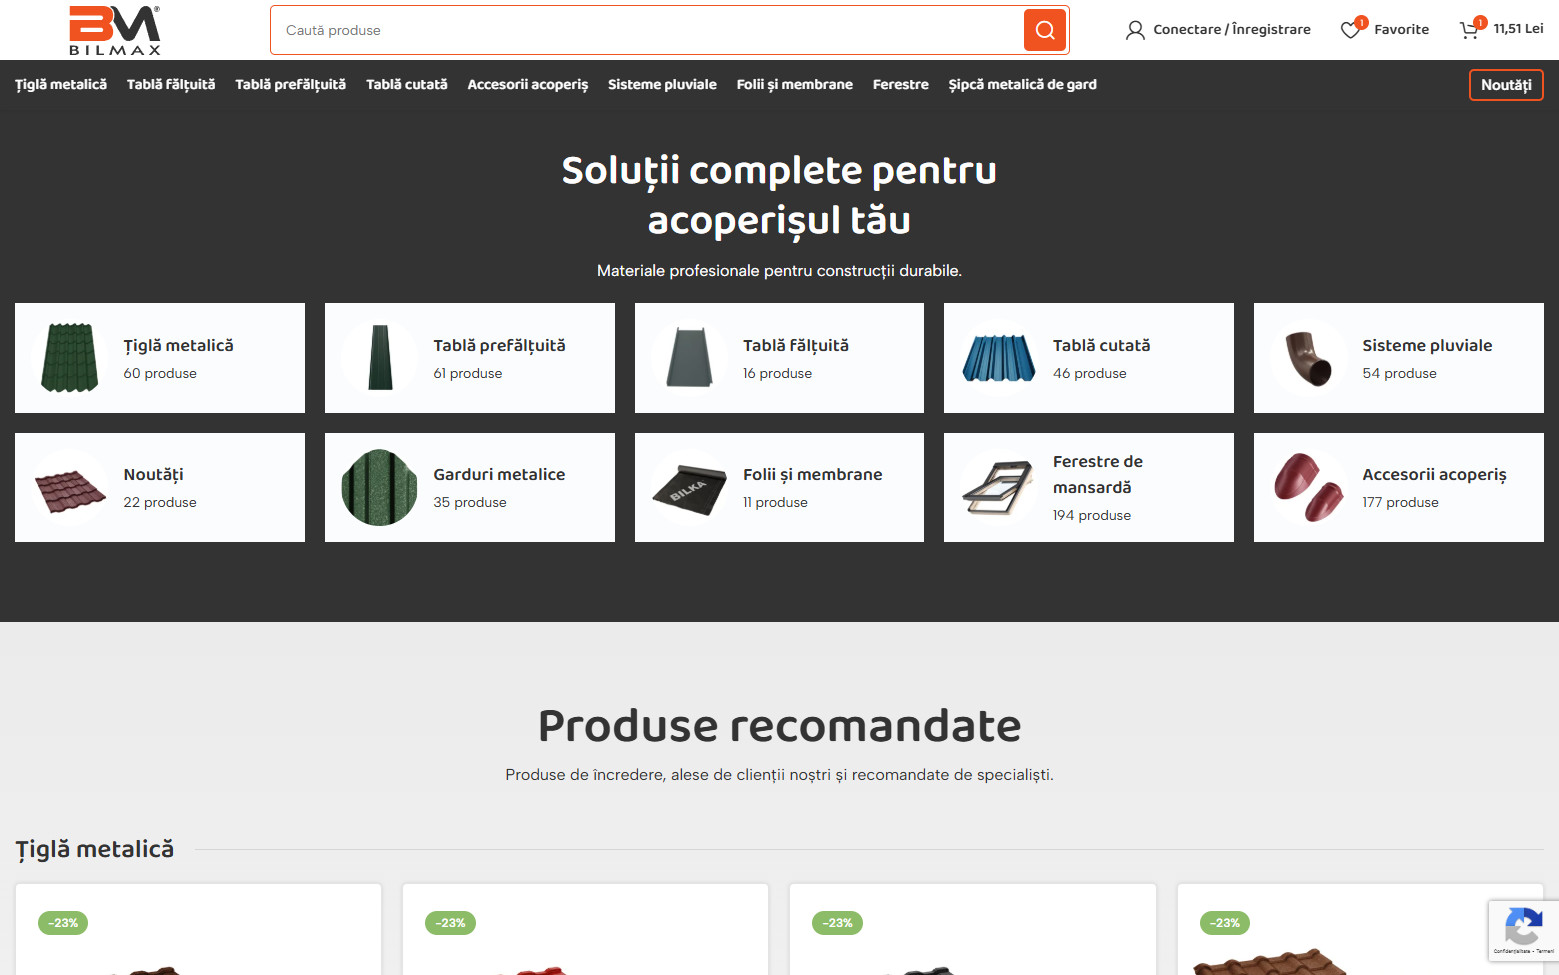
Task: Open Șipcă metalică de gard menu
Action: 1022,85
